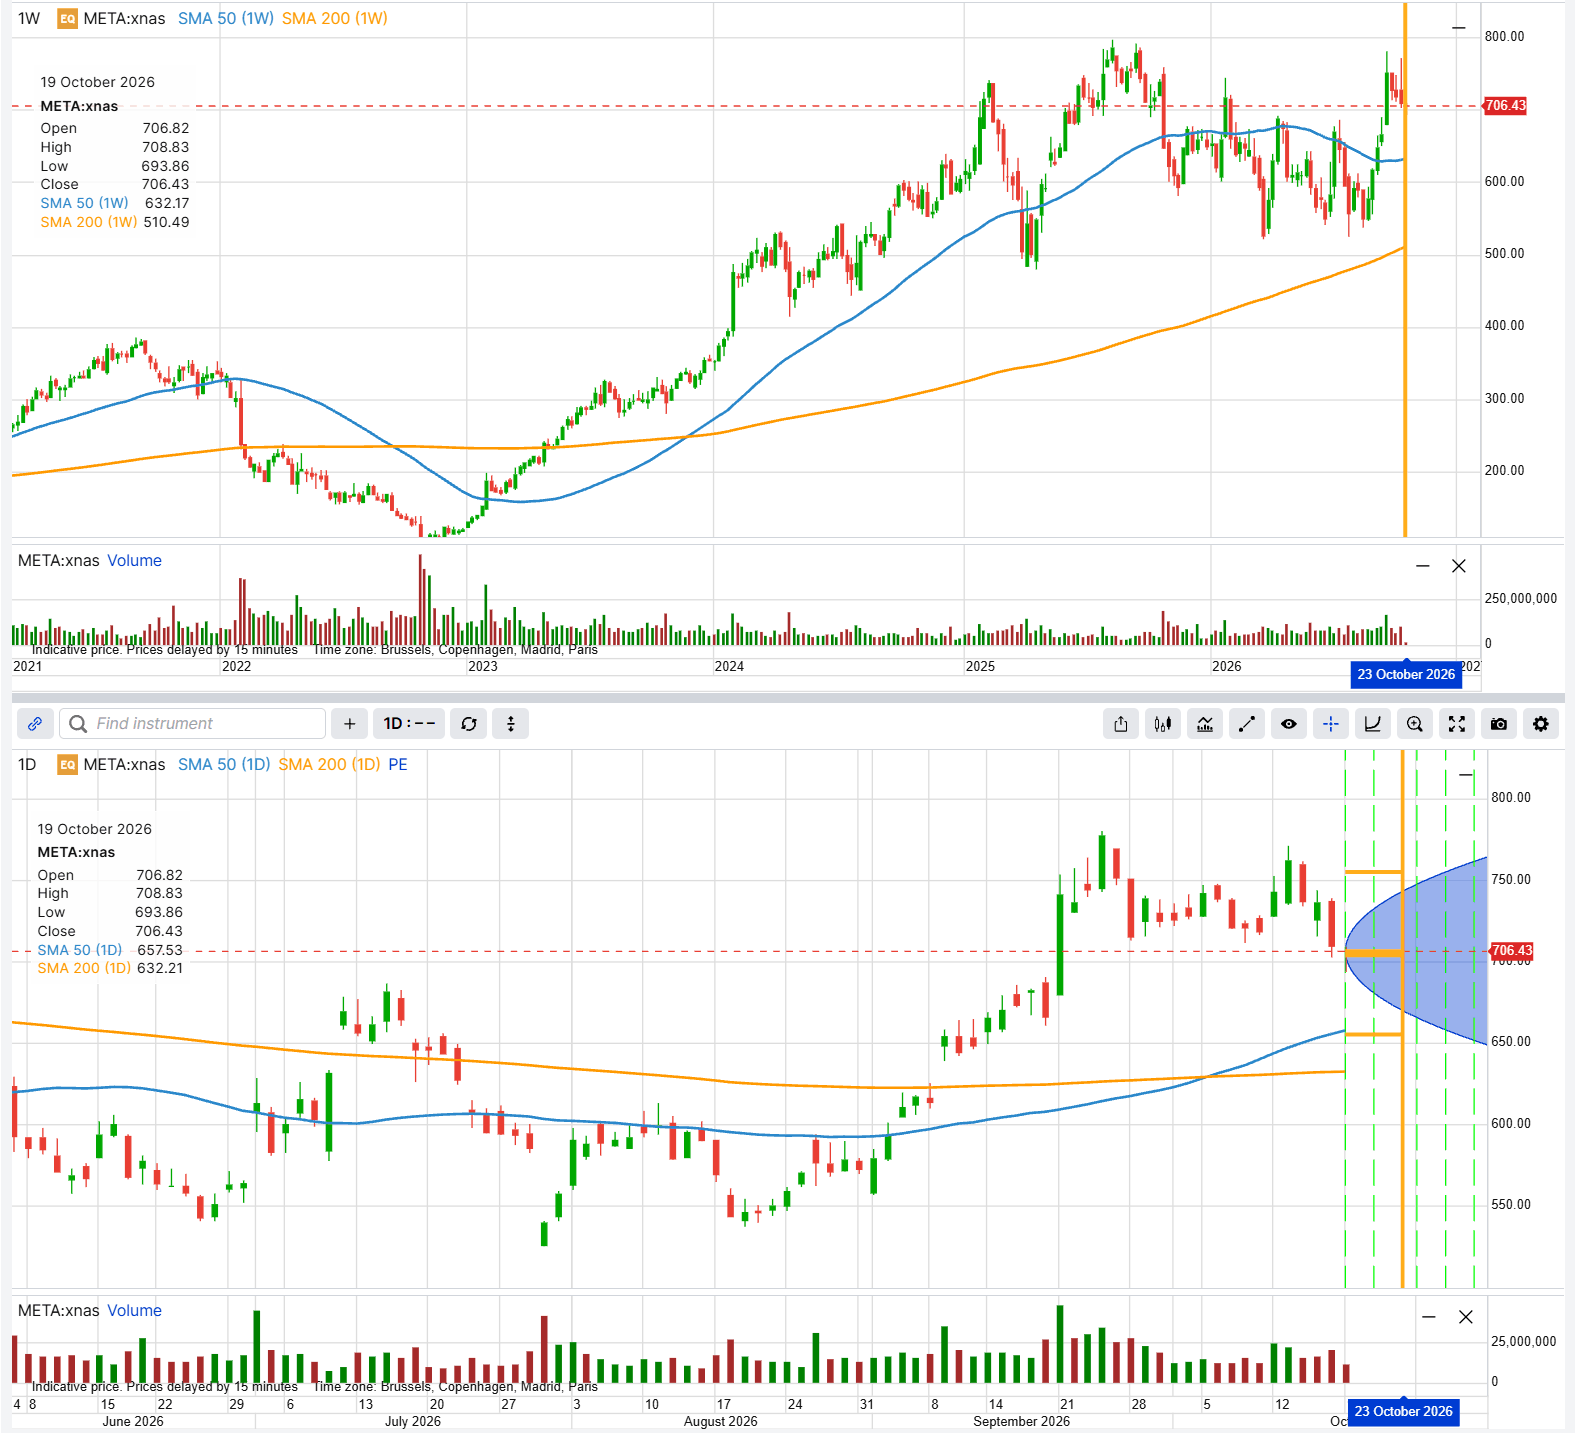Screen dimensions: 1575x1433
Task: Click the 706.43 price tag on weekly axis
Action: tap(1505, 105)
